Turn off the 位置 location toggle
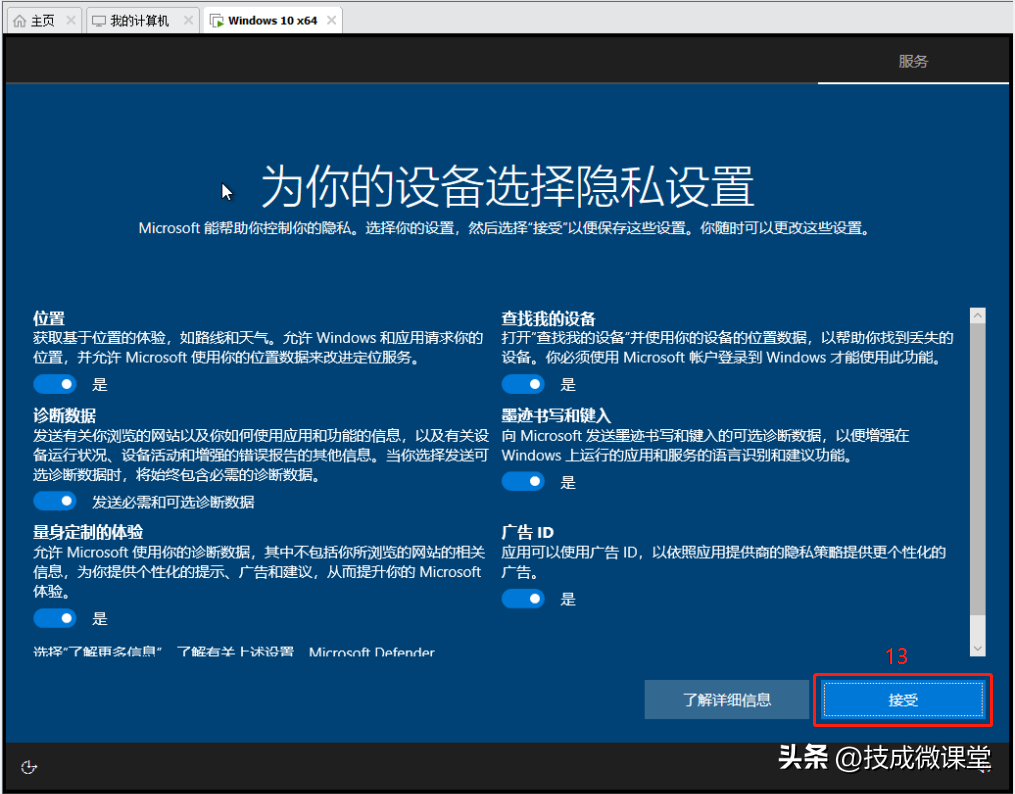Screen dimensions: 1015x794 pos(55,384)
